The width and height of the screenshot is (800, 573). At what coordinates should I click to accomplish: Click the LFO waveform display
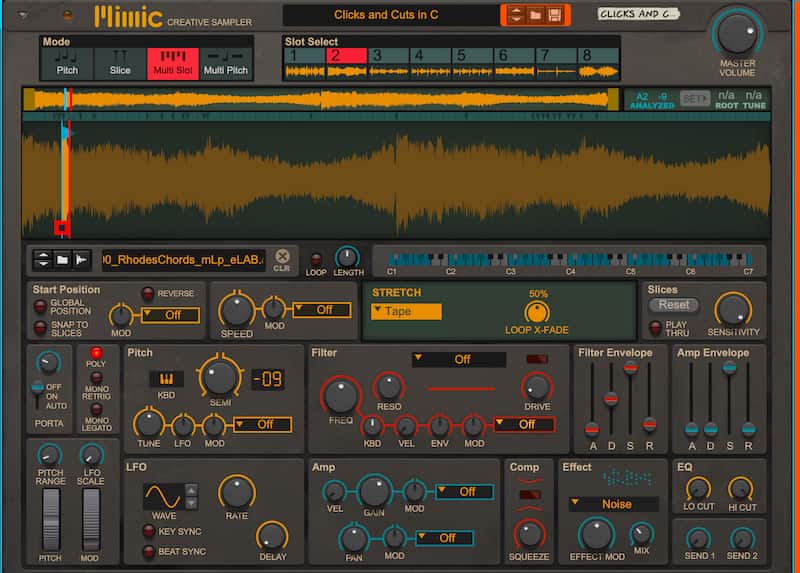(x=163, y=496)
